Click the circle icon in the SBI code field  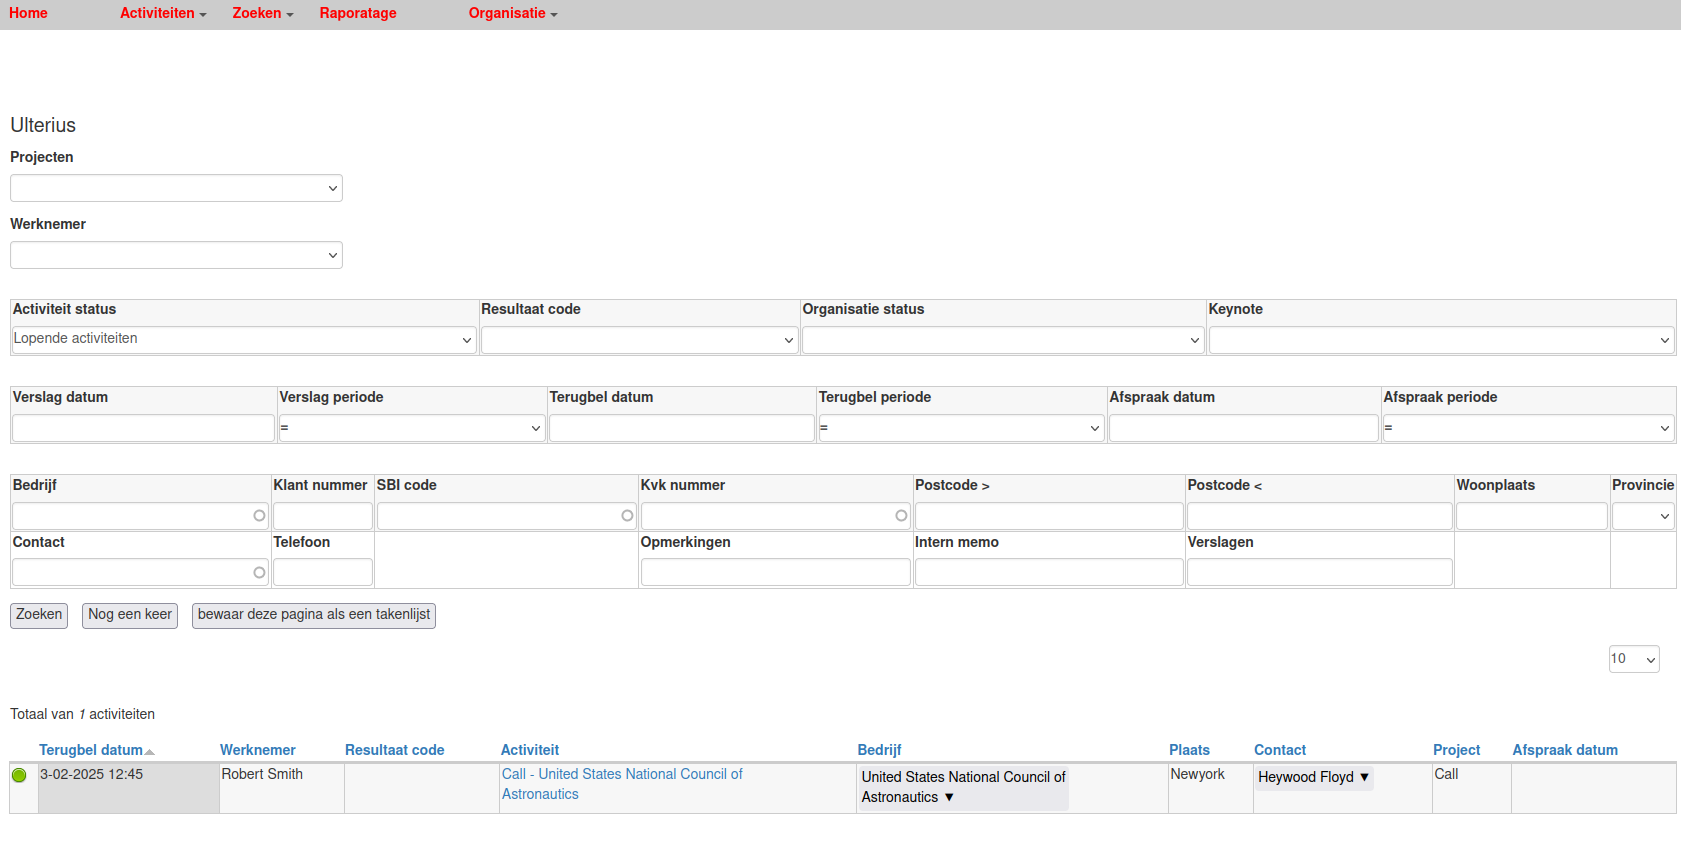point(627,516)
